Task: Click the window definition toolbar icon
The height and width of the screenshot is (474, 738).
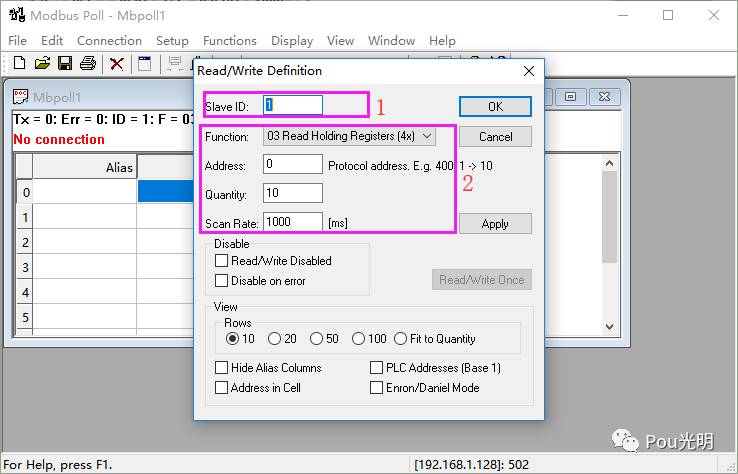Action: coord(145,64)
